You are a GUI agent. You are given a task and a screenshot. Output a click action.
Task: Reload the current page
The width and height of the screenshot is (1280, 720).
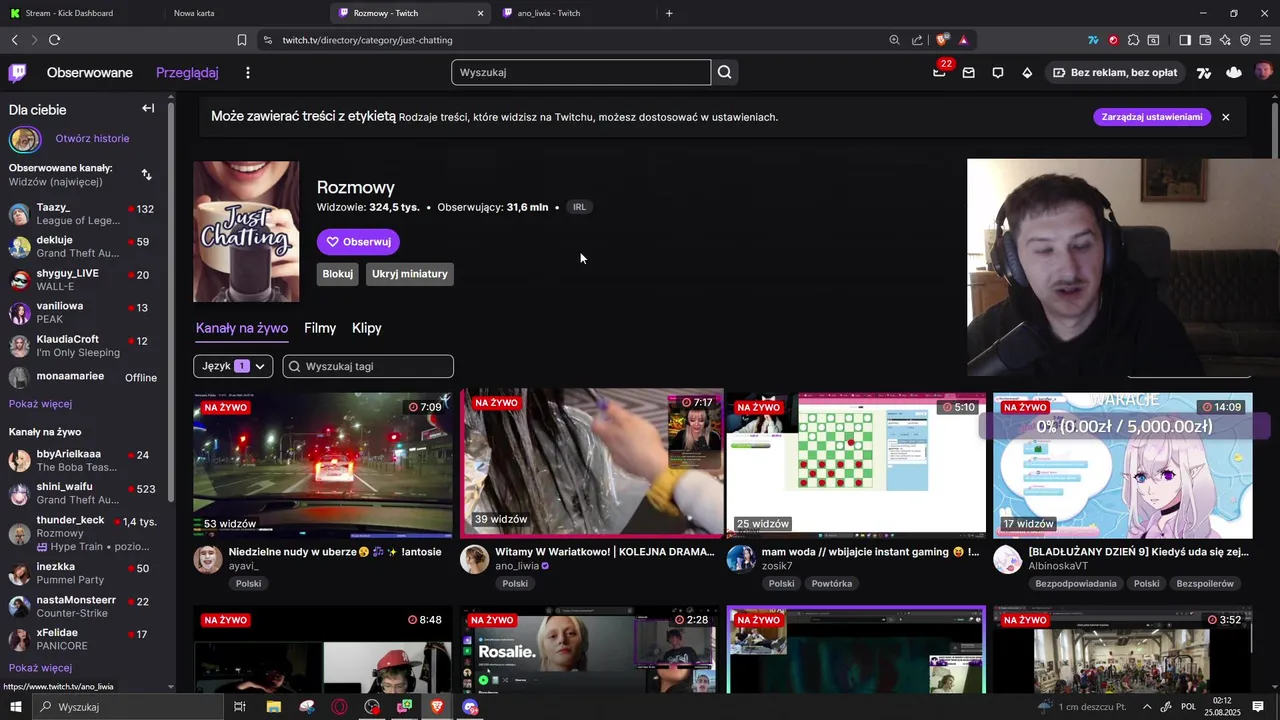click(x=54, y=40)
